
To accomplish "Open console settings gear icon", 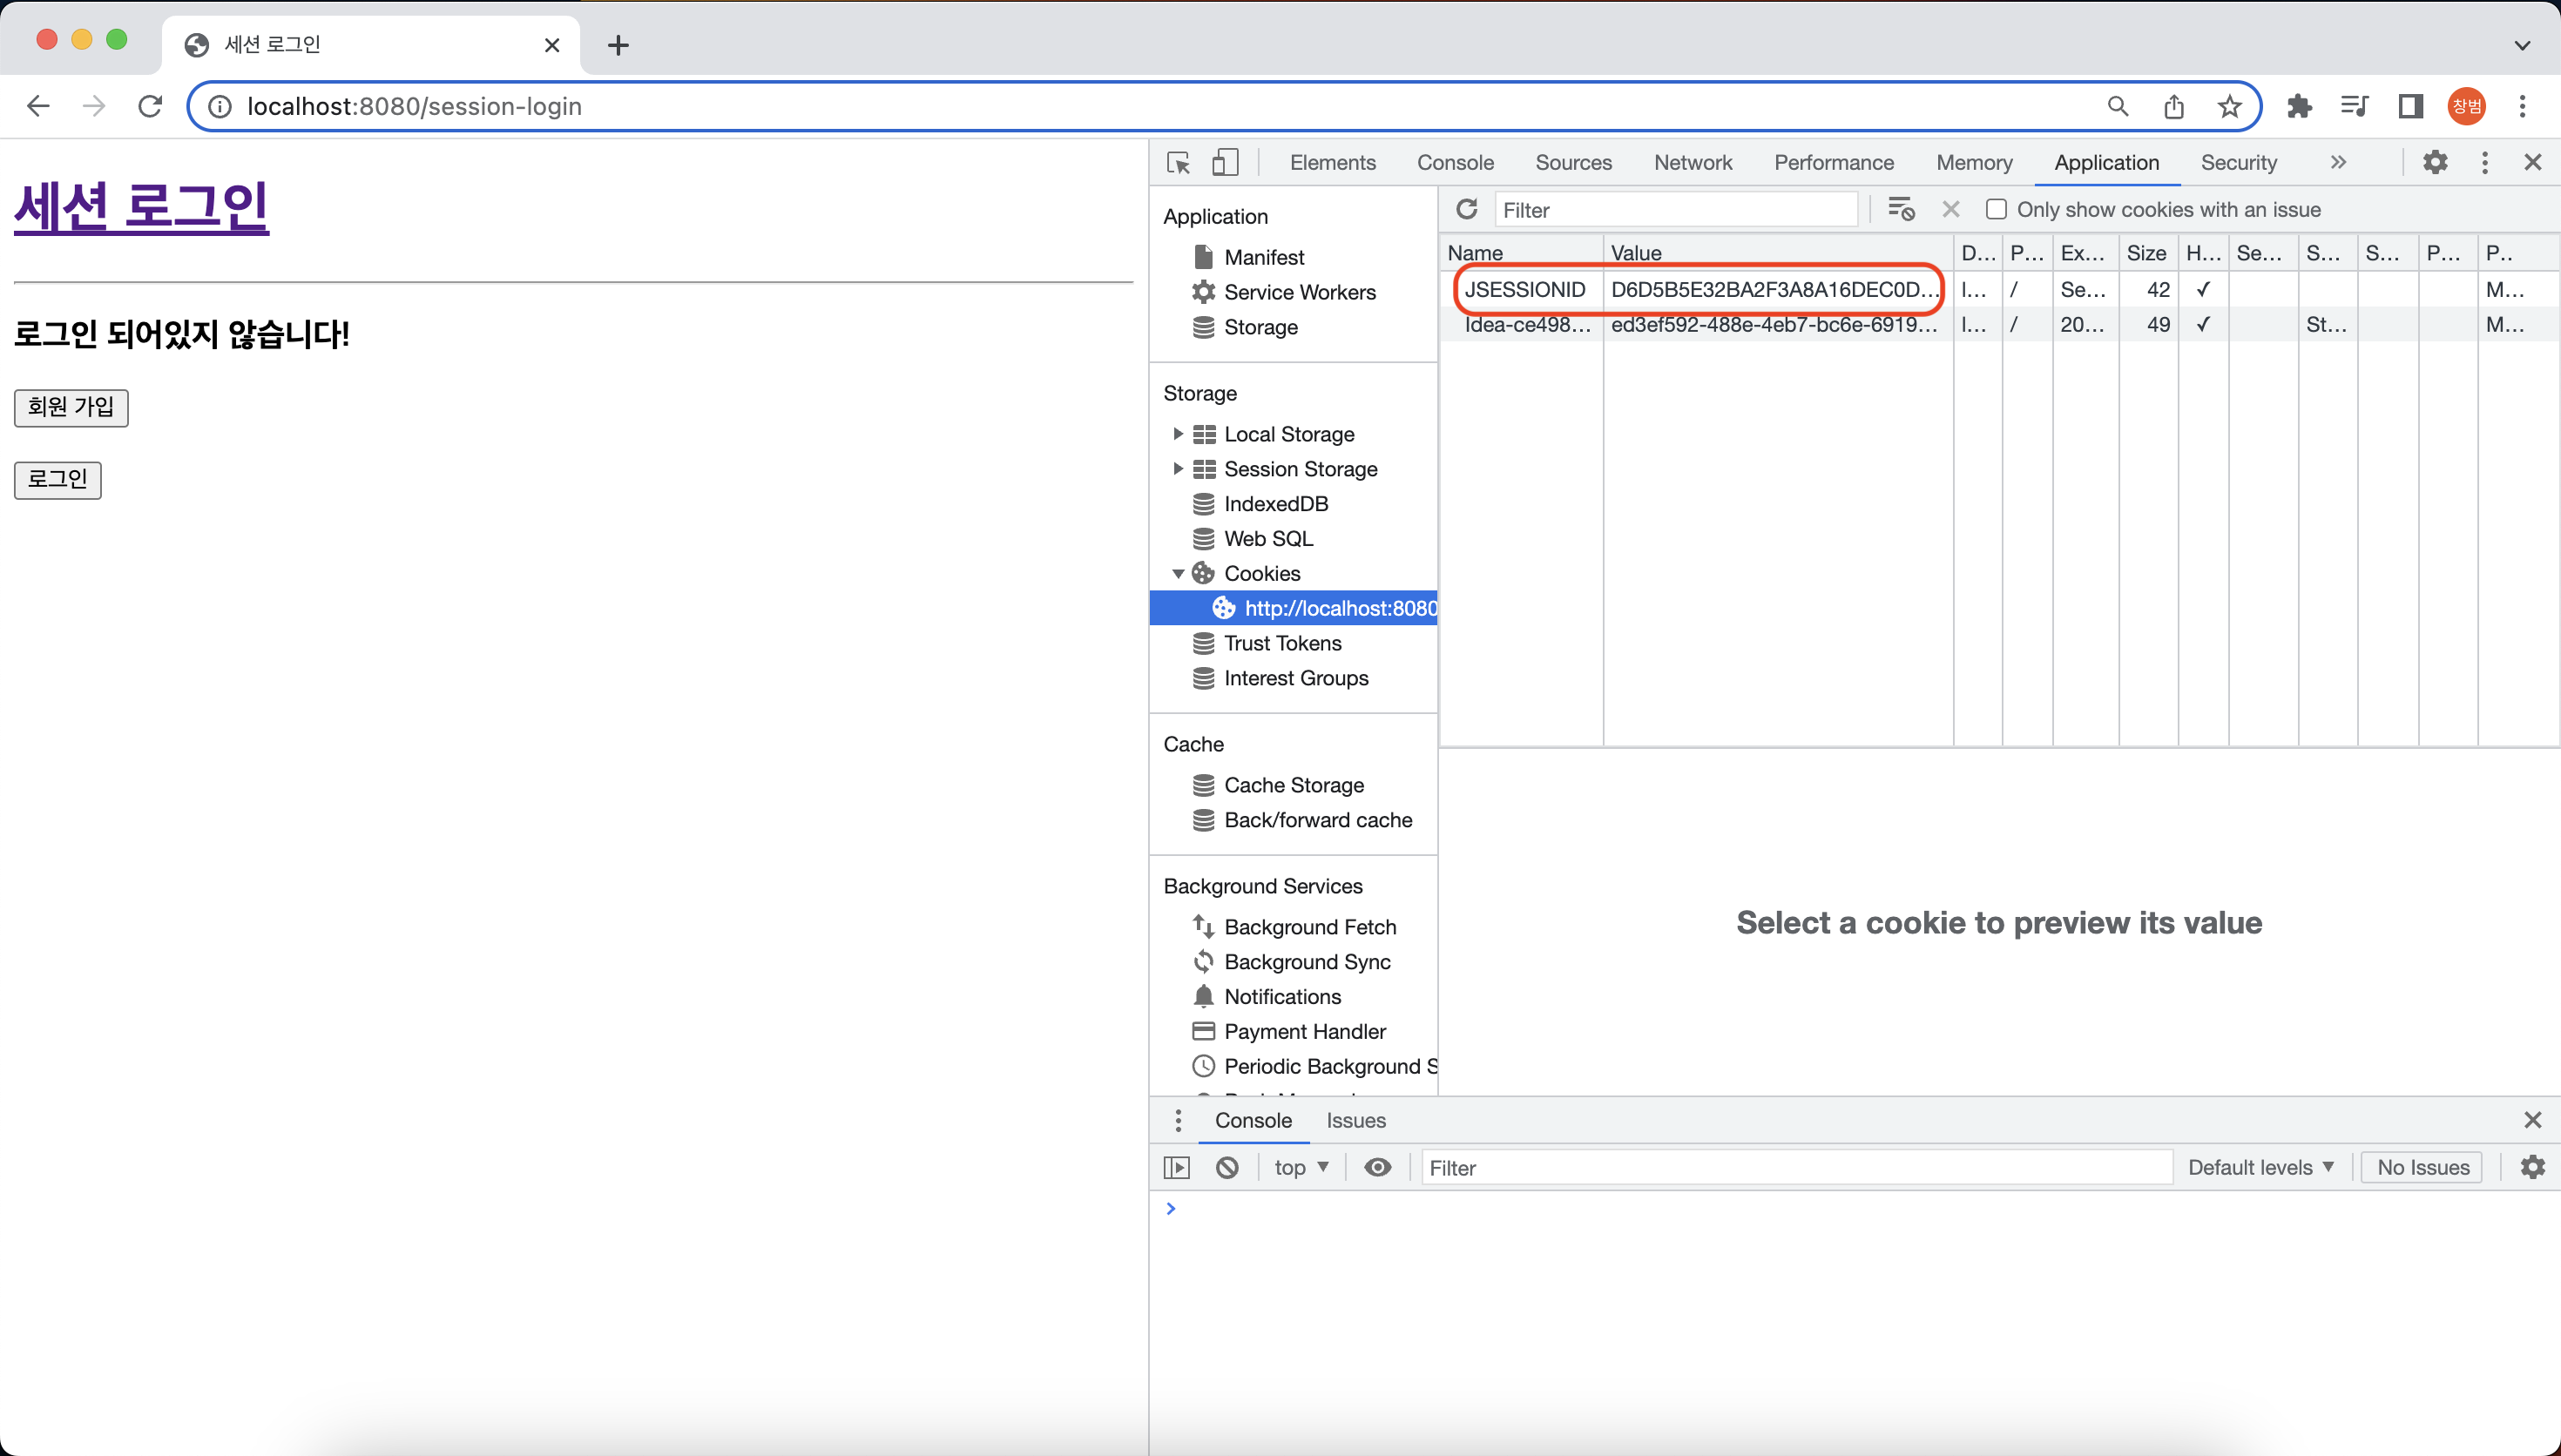I will pos(2532,1167).
